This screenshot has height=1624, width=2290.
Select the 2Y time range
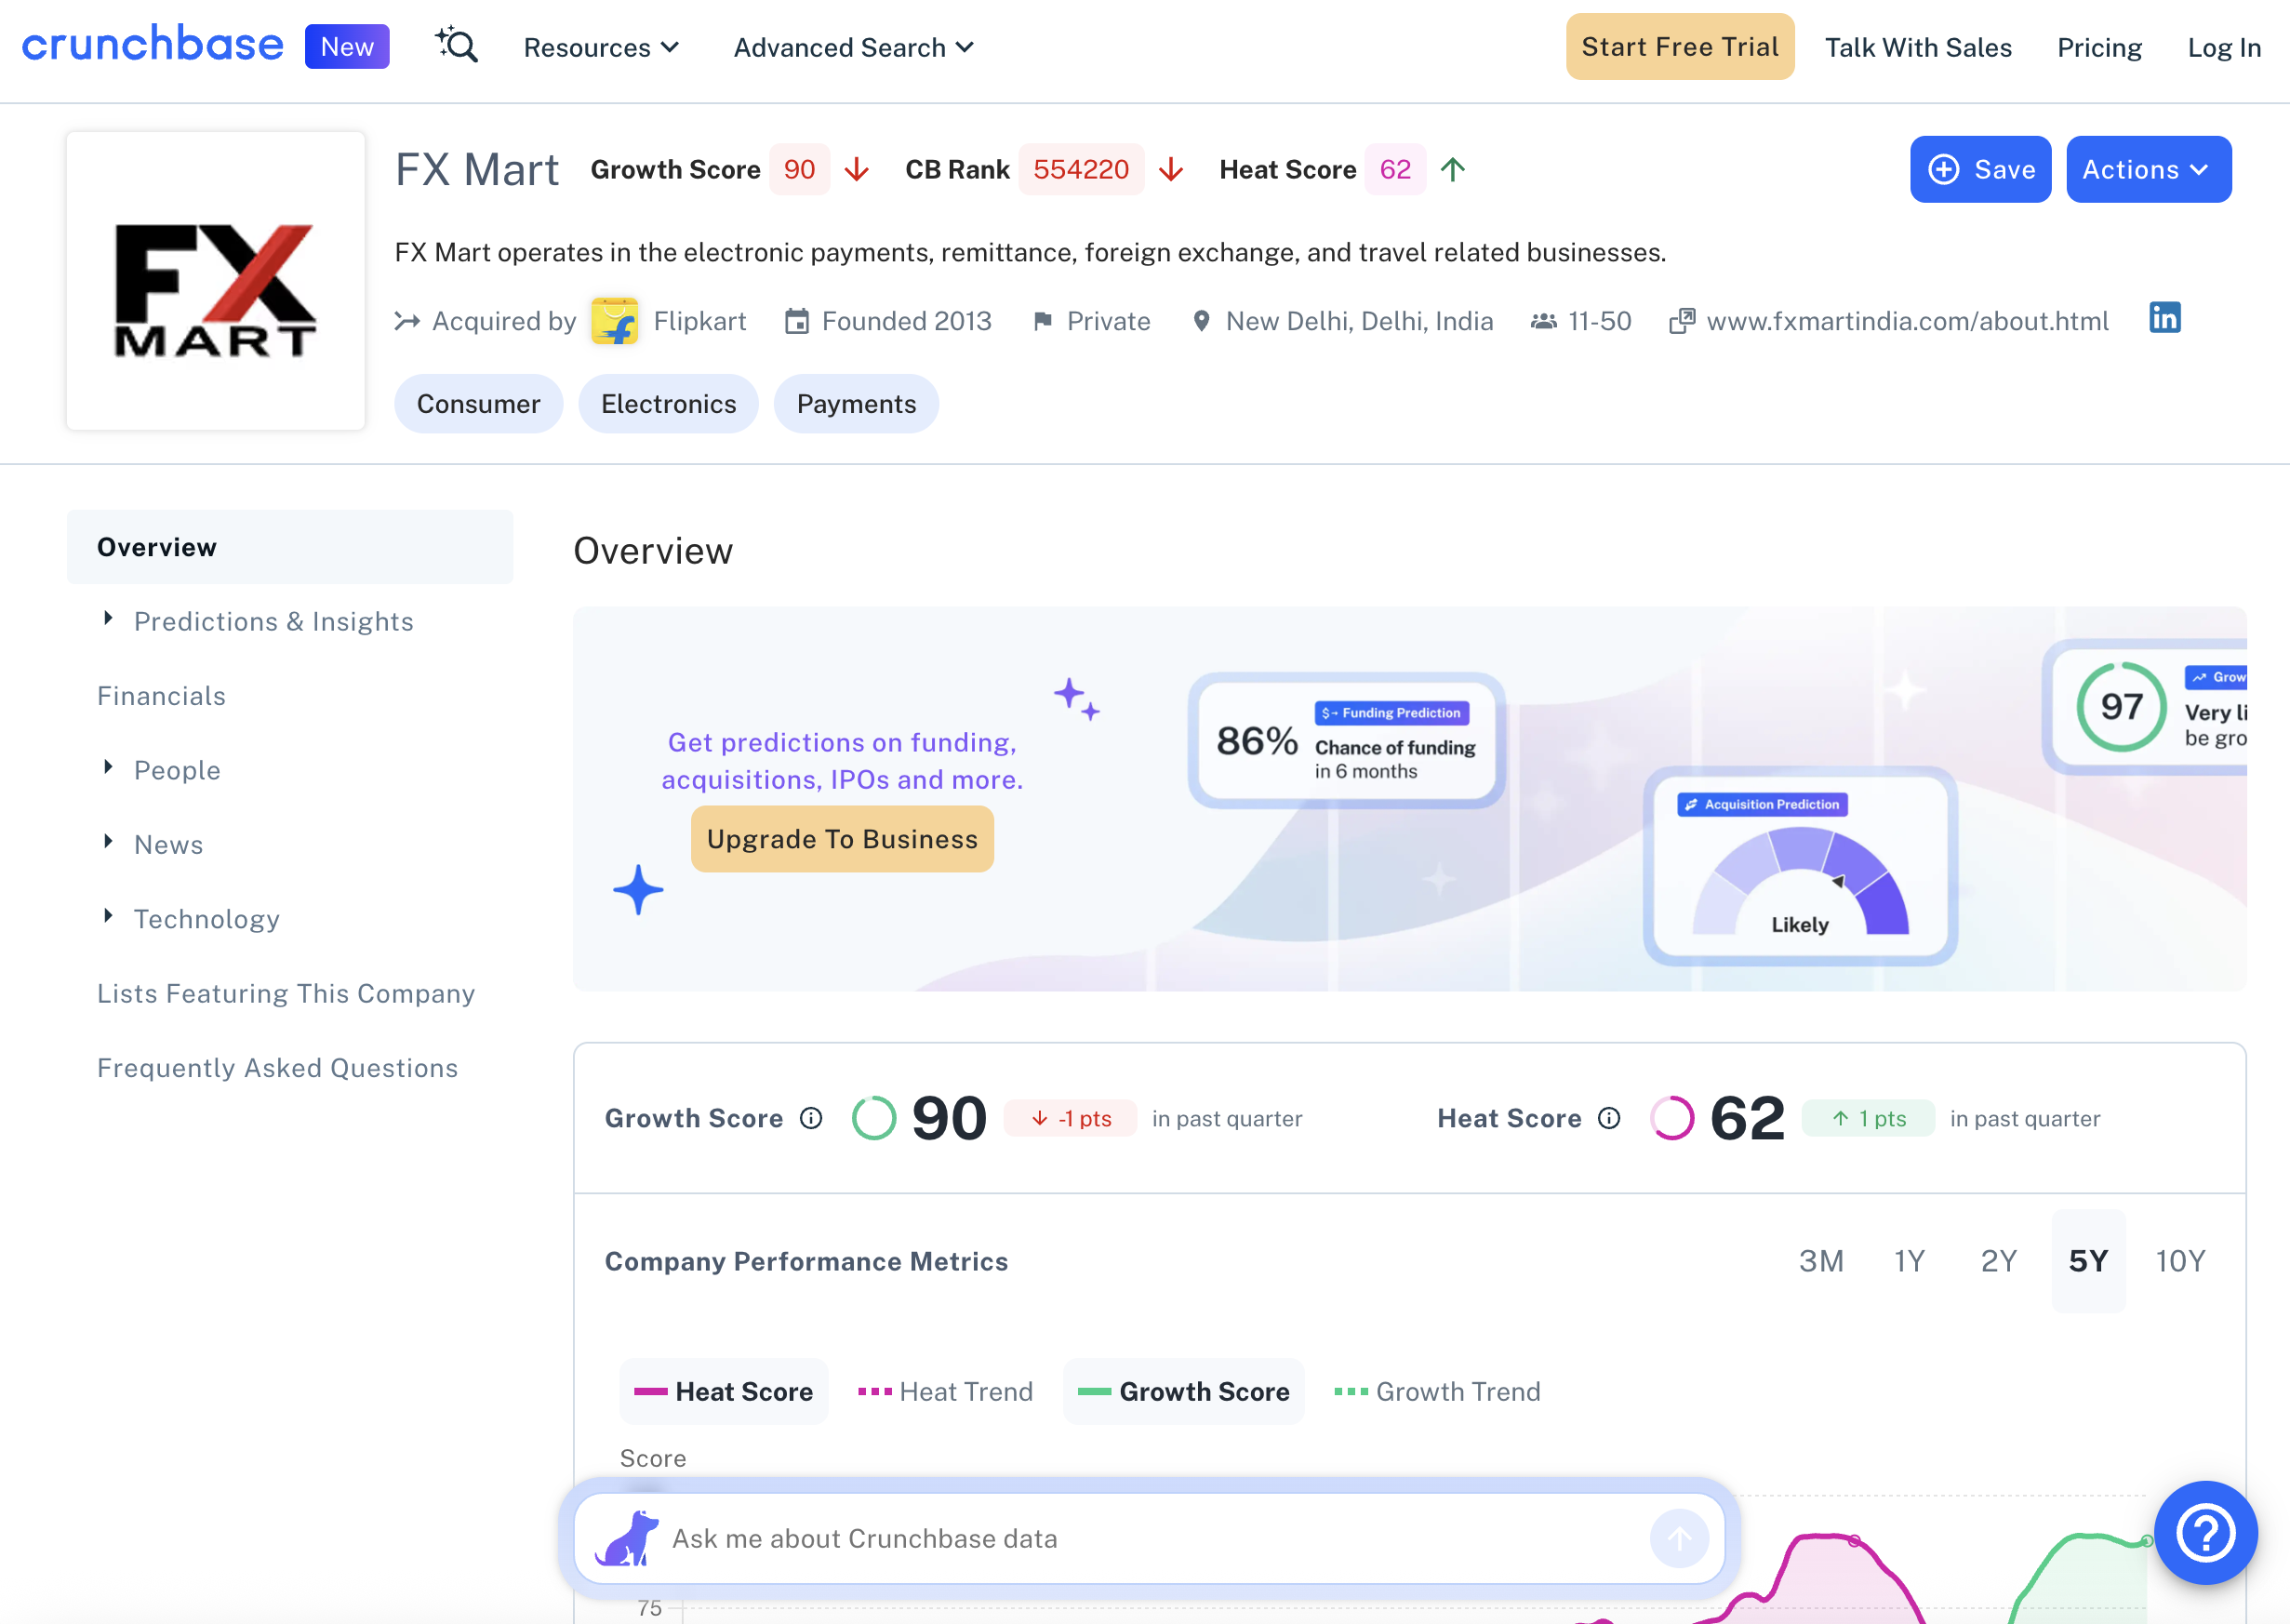(1998, 1260)
